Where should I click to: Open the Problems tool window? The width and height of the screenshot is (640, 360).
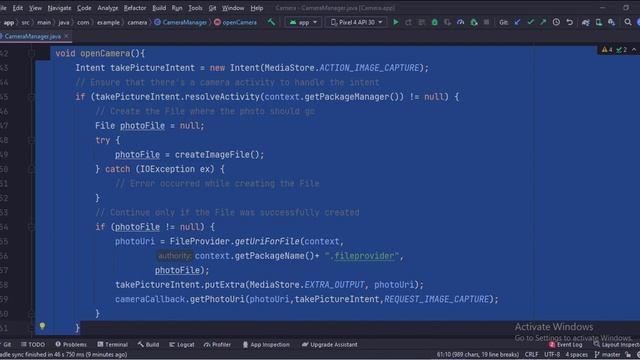[x=71, y=344]
